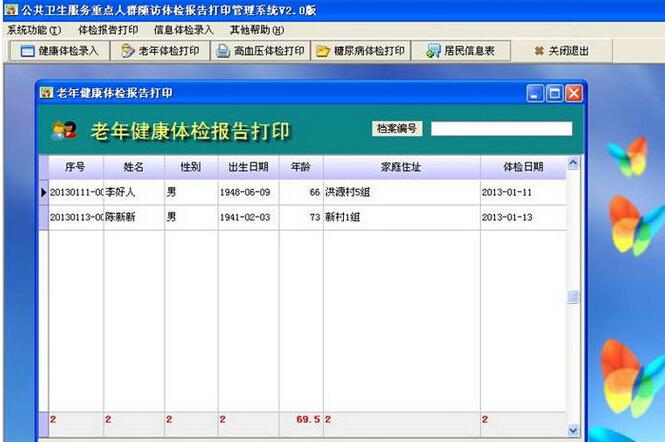
Task: Click the main application title bar icon
Action: (11, 10)
